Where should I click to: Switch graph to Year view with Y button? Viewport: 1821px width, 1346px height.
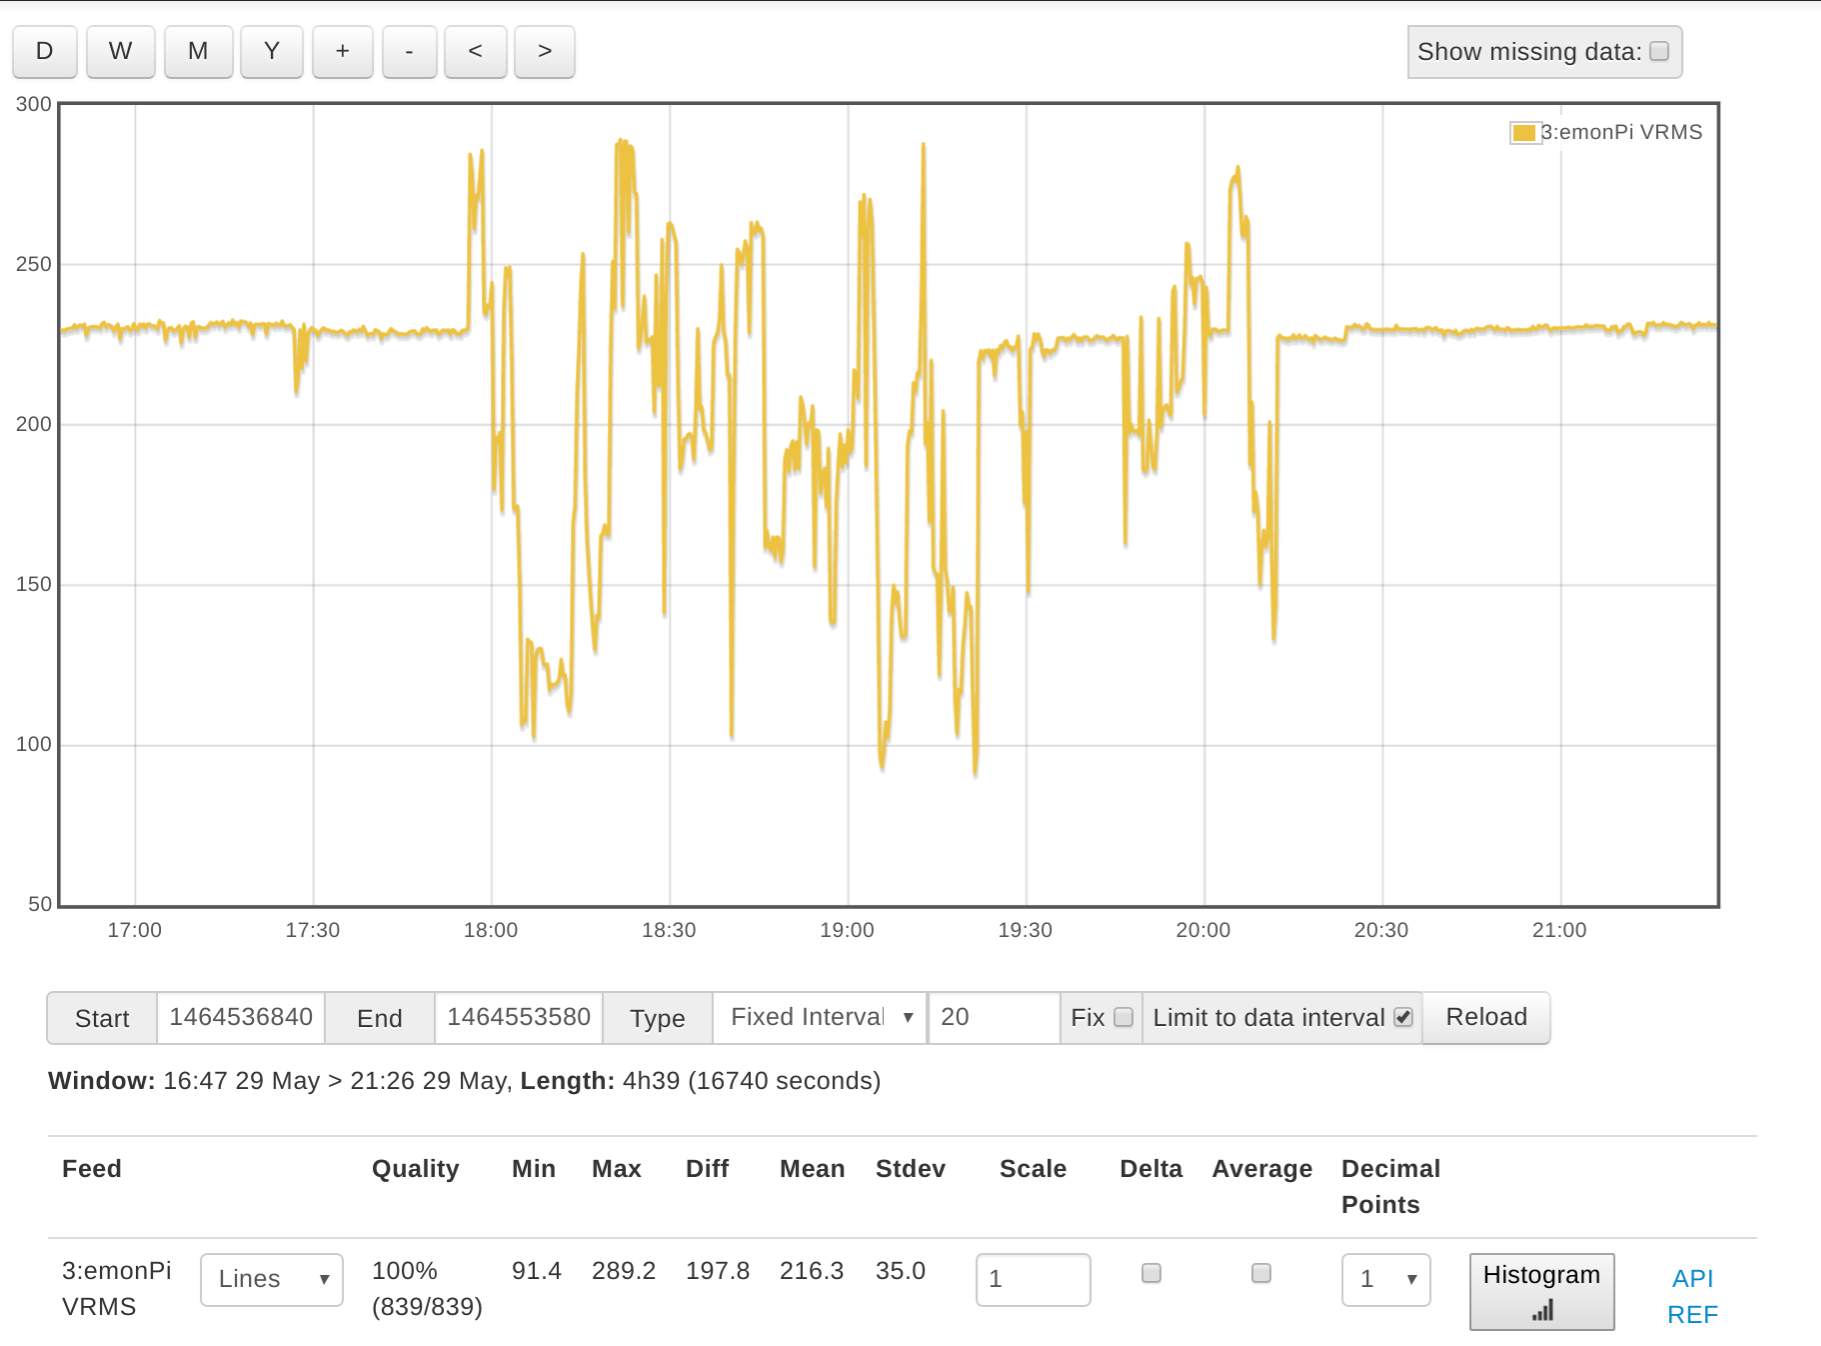271,52
